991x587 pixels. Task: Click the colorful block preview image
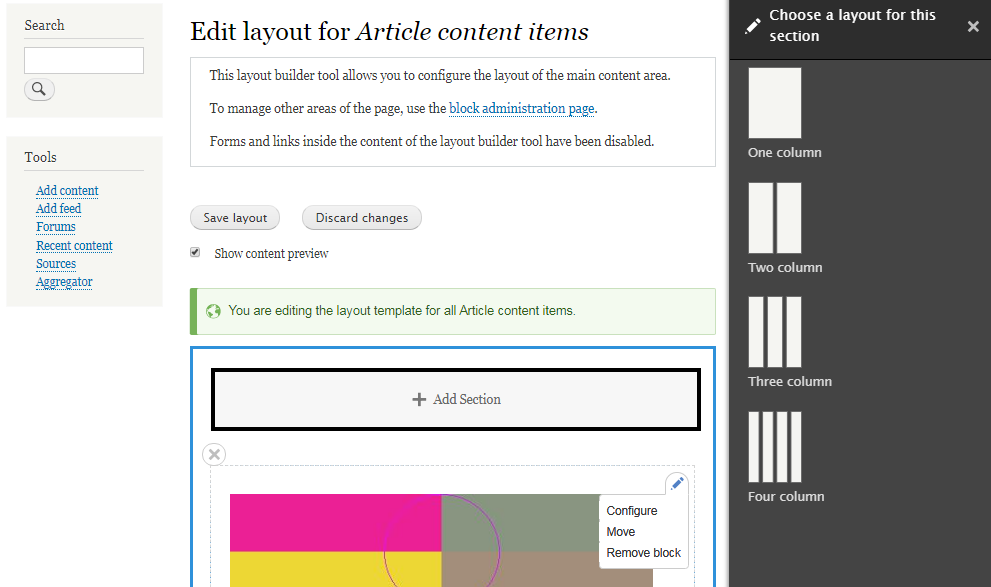pos(441,540)
